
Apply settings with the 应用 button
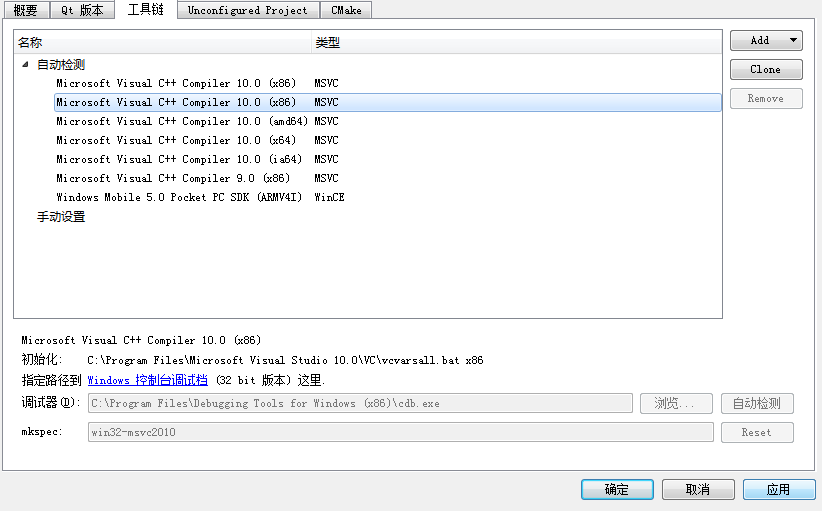[779, 490]
